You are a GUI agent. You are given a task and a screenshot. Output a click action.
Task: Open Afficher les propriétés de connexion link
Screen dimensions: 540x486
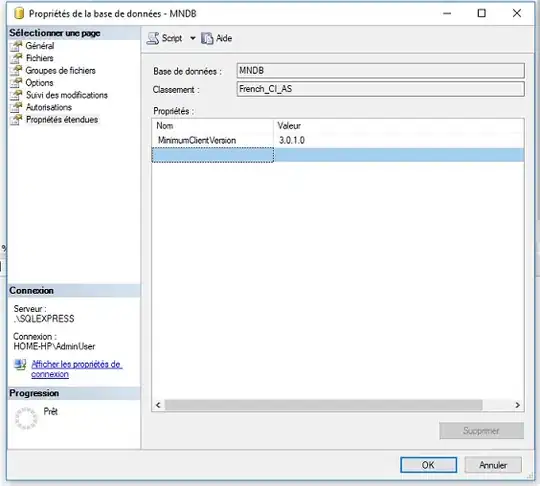tap(76, 369)
